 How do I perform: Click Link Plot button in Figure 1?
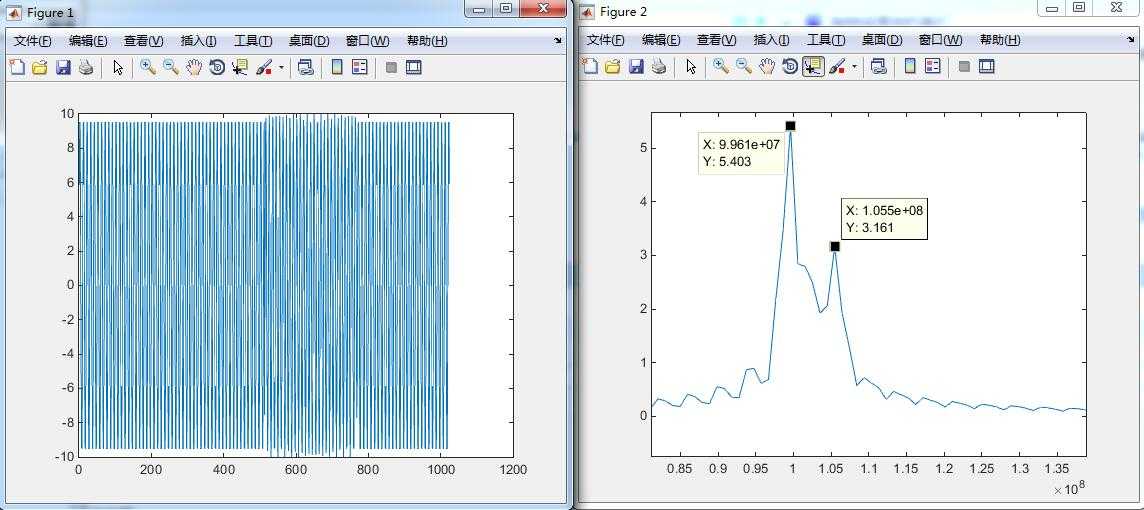pyautogui.click(x=306, y=68)
